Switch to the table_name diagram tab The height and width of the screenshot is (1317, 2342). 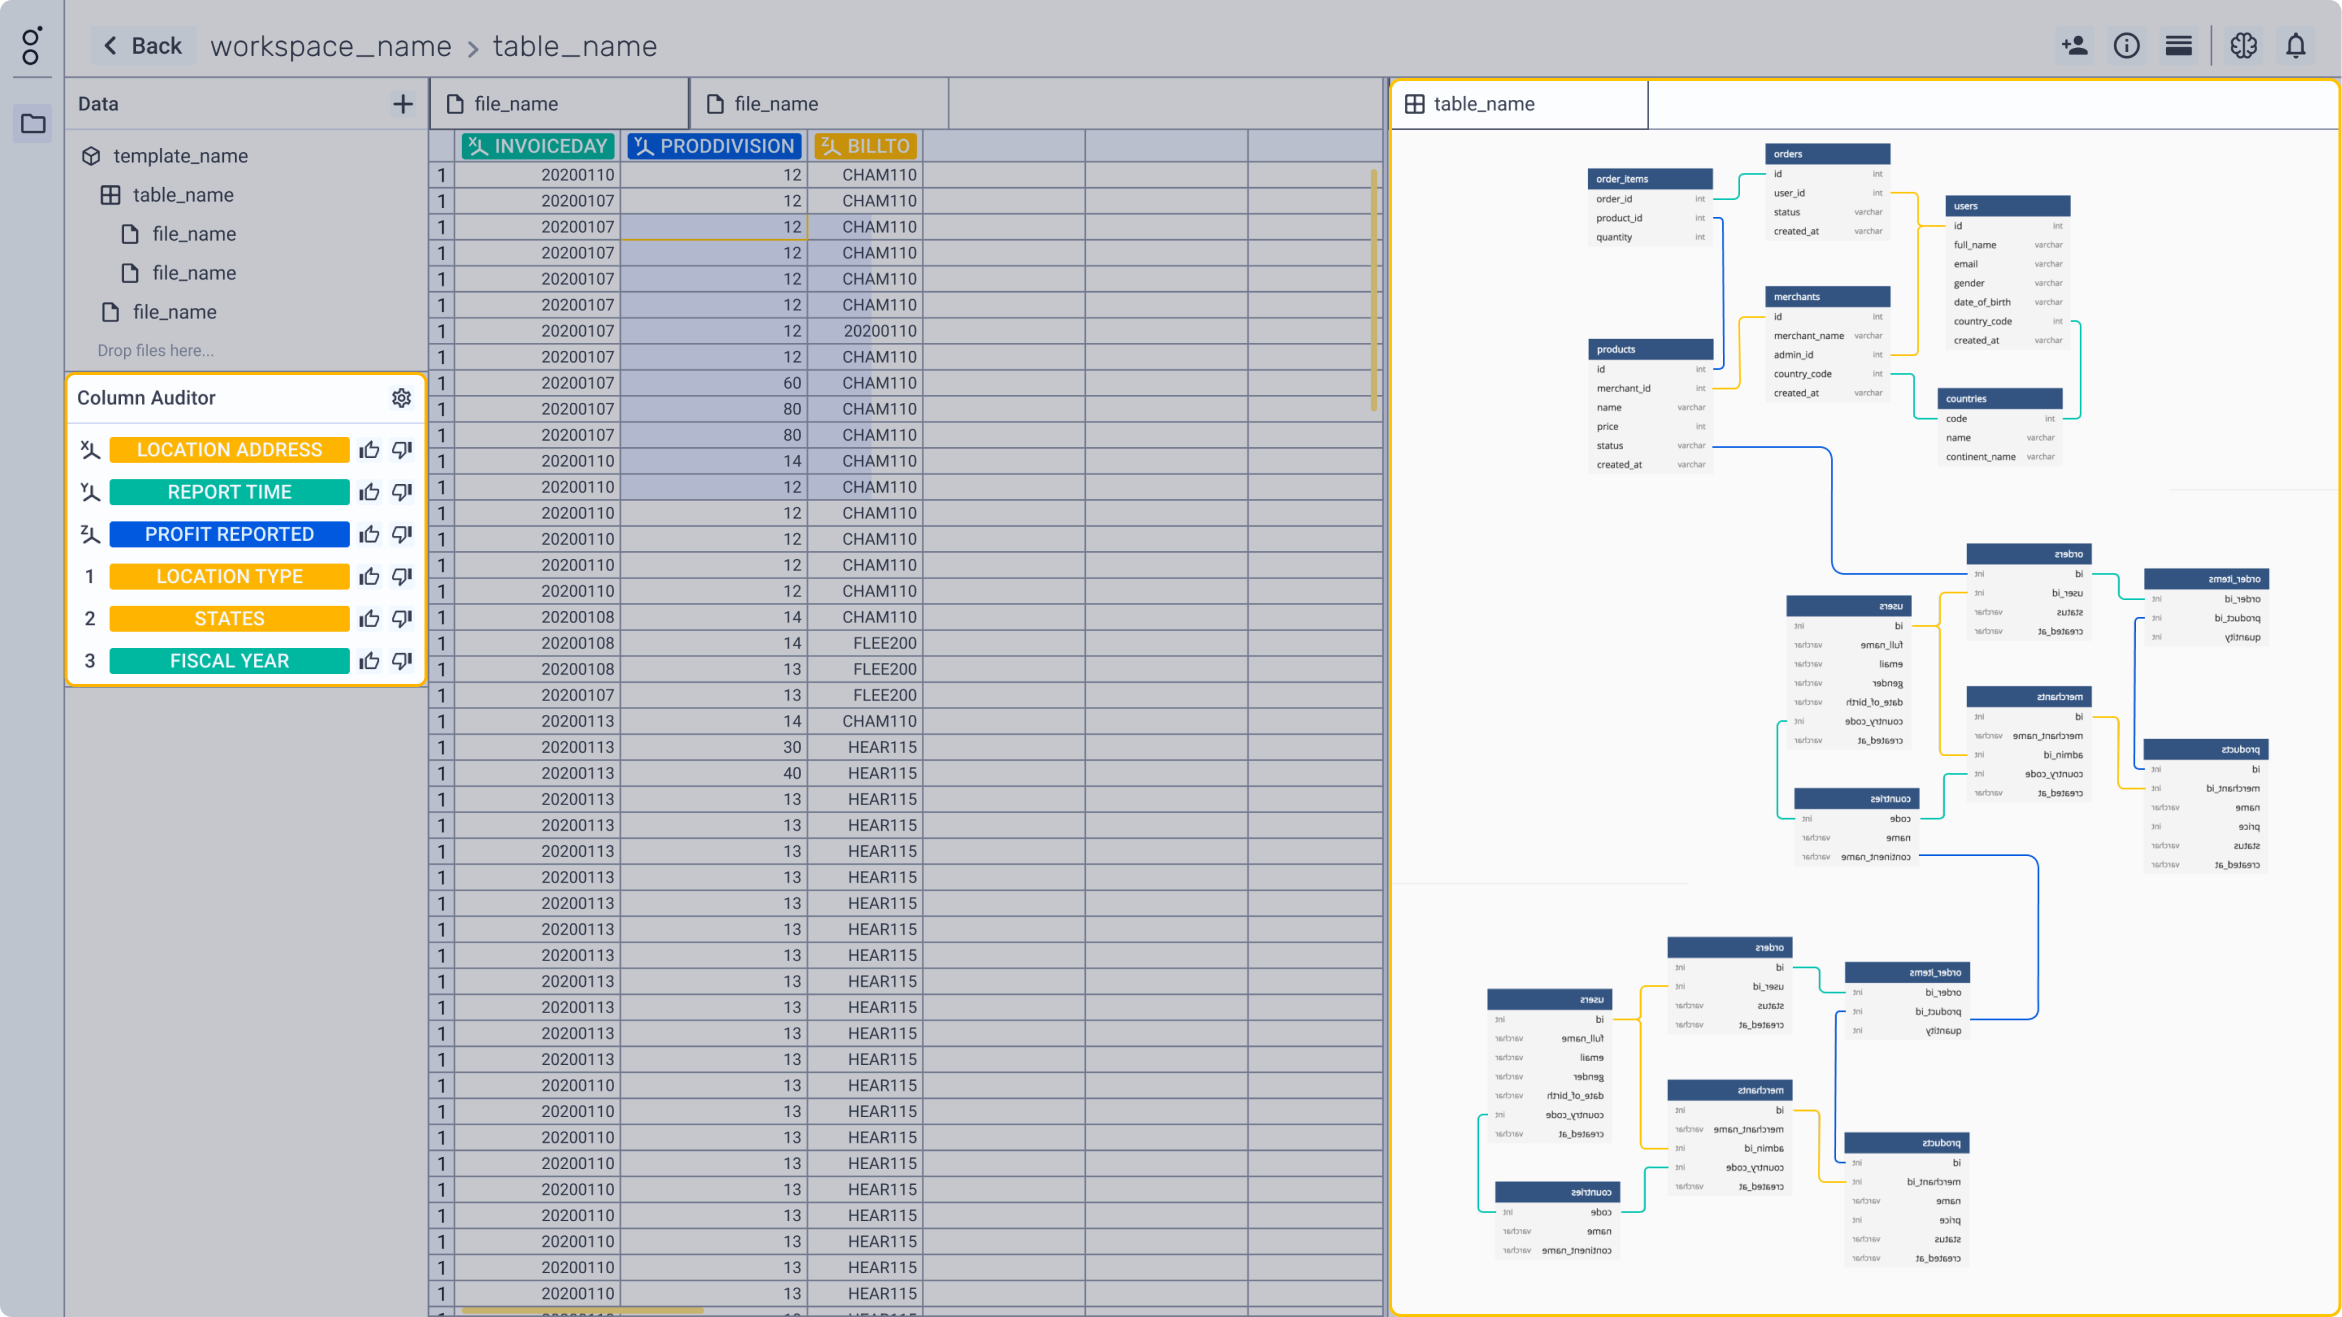pos(1520,104)
